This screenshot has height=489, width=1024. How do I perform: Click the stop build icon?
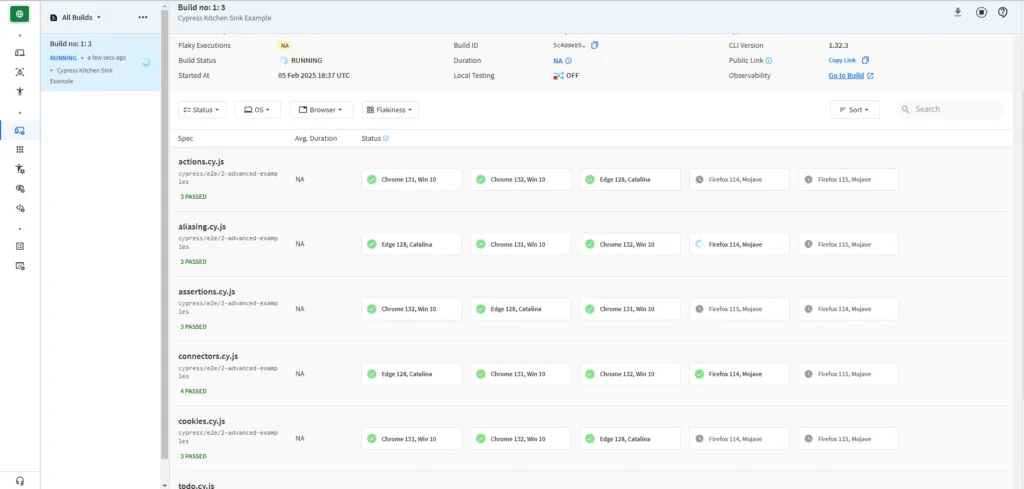pyautogui.click(x=981, y=12)
